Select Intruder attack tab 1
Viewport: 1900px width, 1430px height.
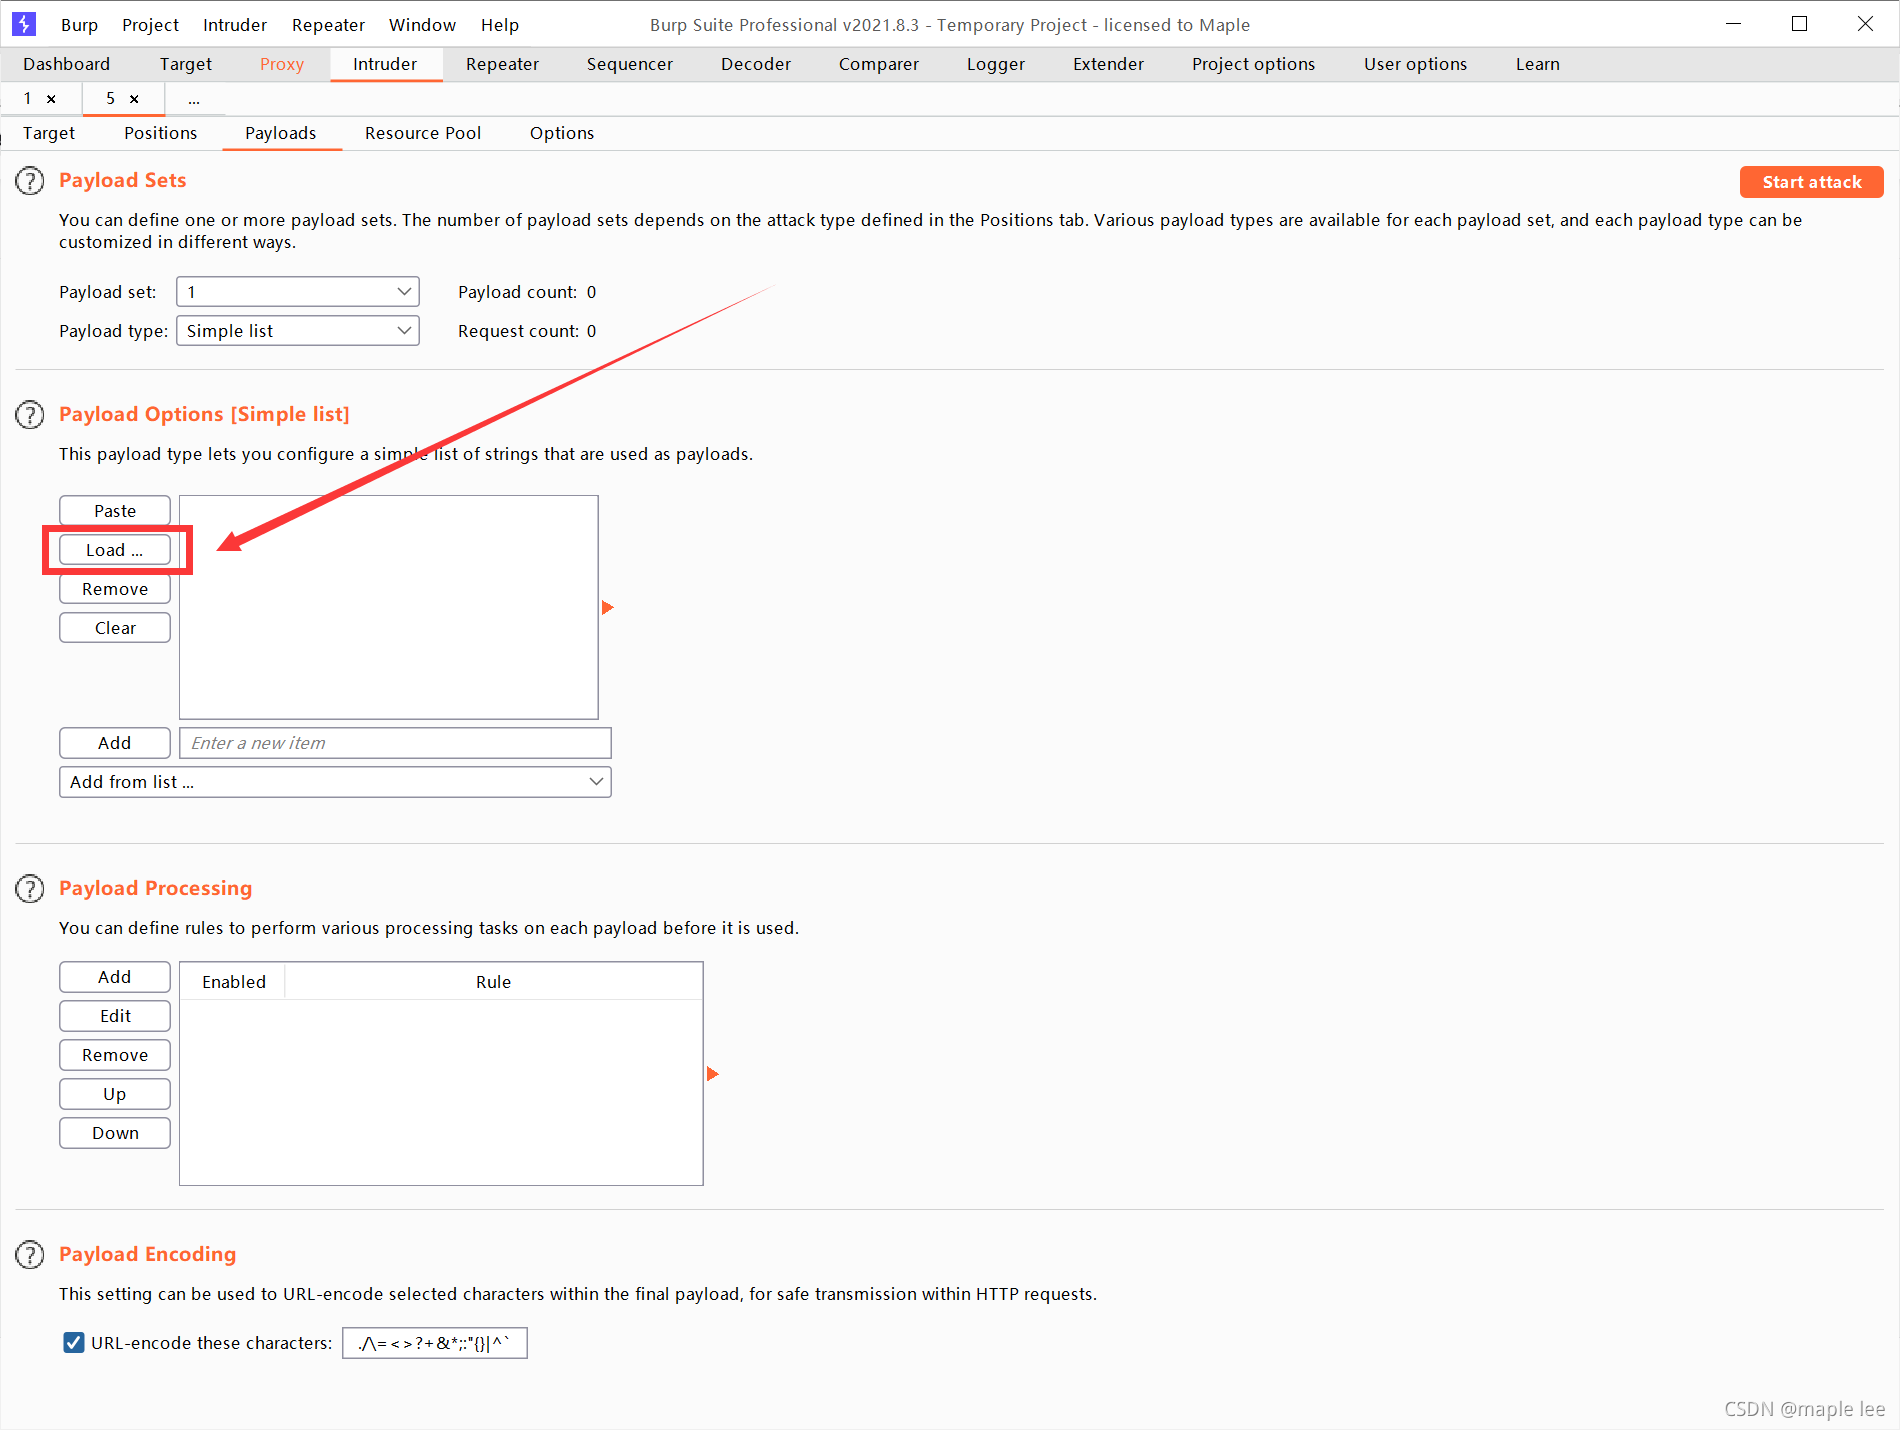click(28, 99)
